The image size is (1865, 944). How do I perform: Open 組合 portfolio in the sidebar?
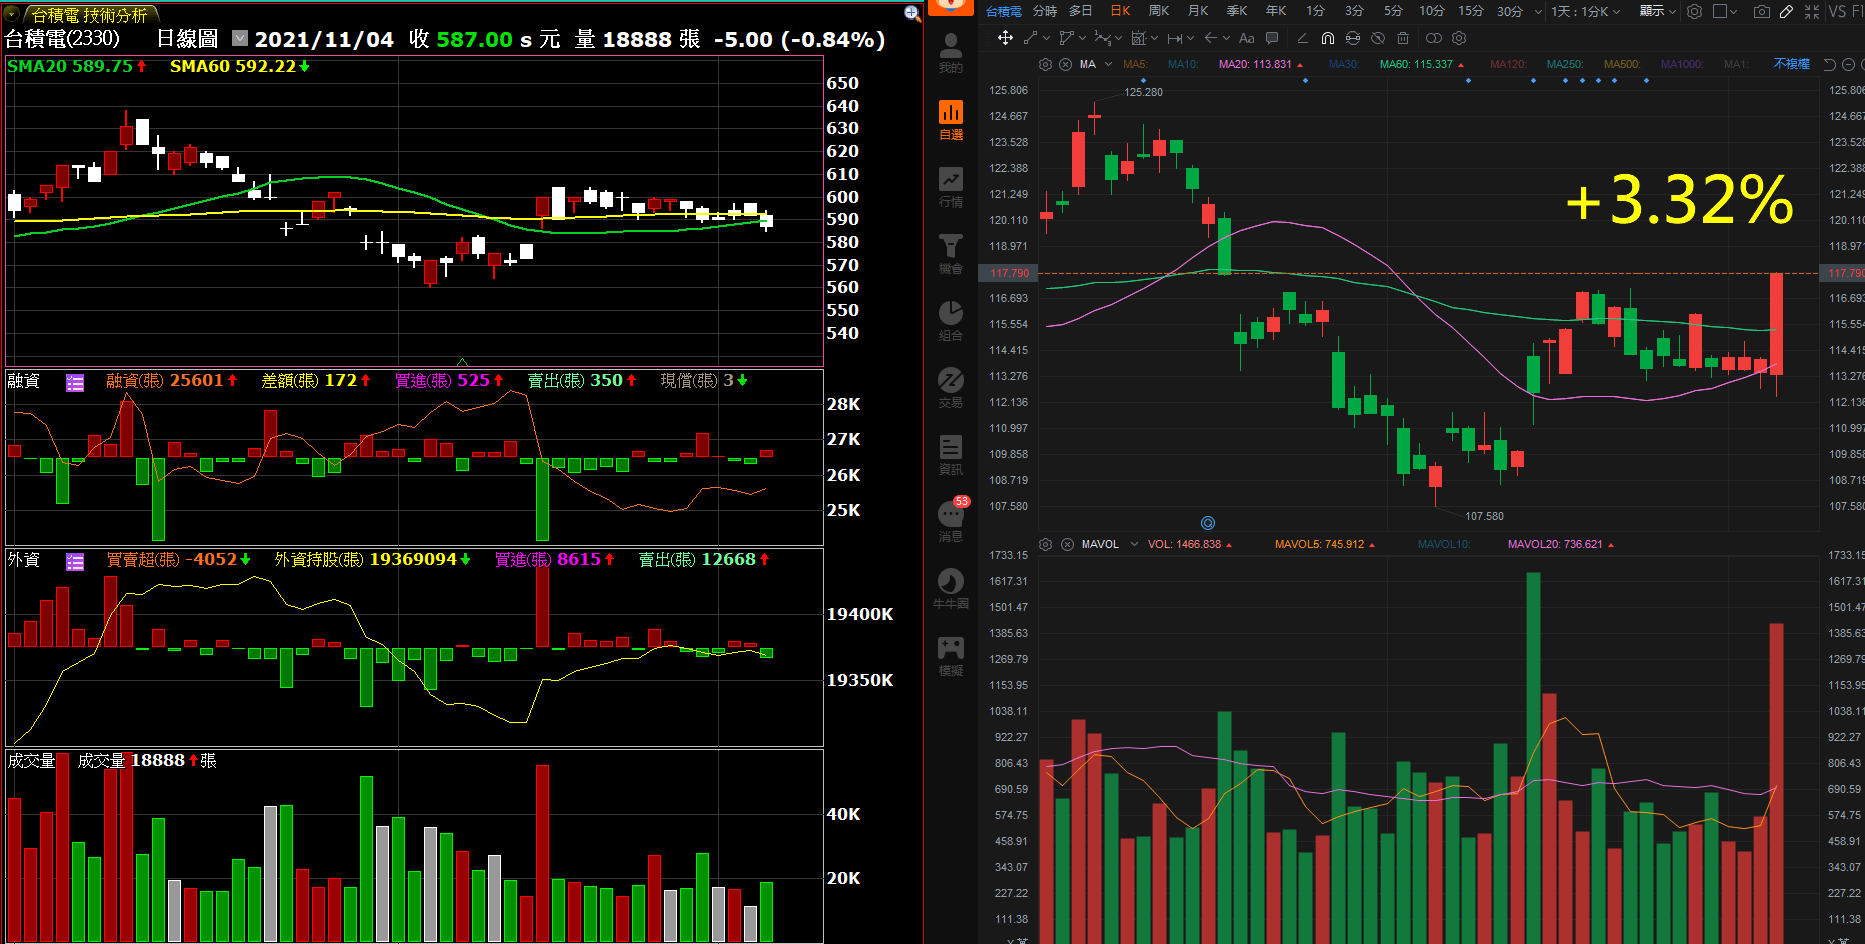coord(950,321)
